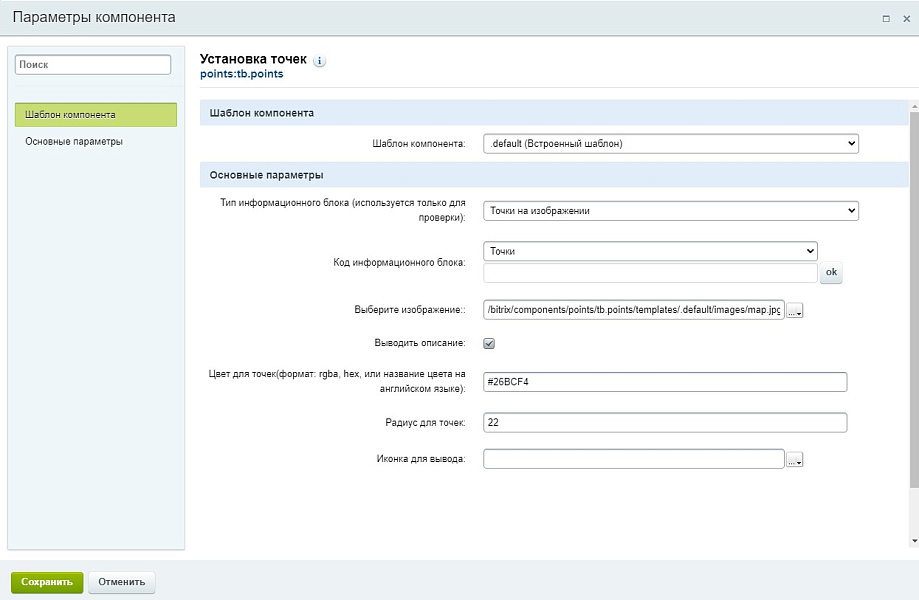Click the image path input field
This screenshot has height=600, width=919.
coord(633,310)
